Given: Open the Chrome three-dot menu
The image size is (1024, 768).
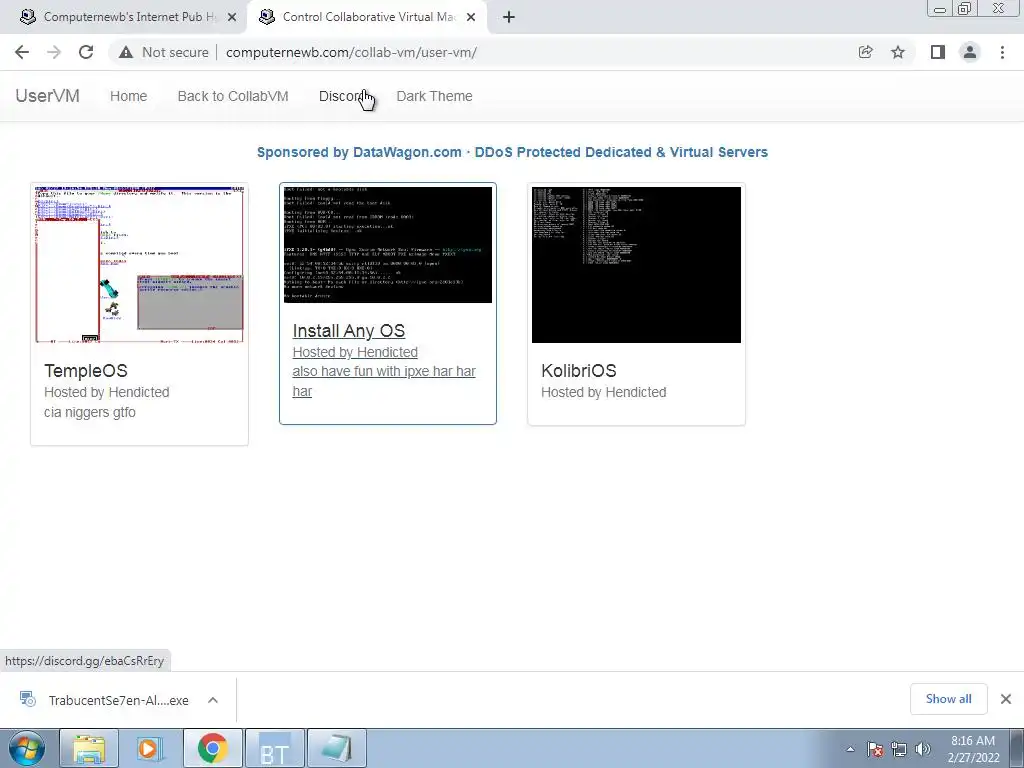Looking at the screenshot, I should 1002,52.
